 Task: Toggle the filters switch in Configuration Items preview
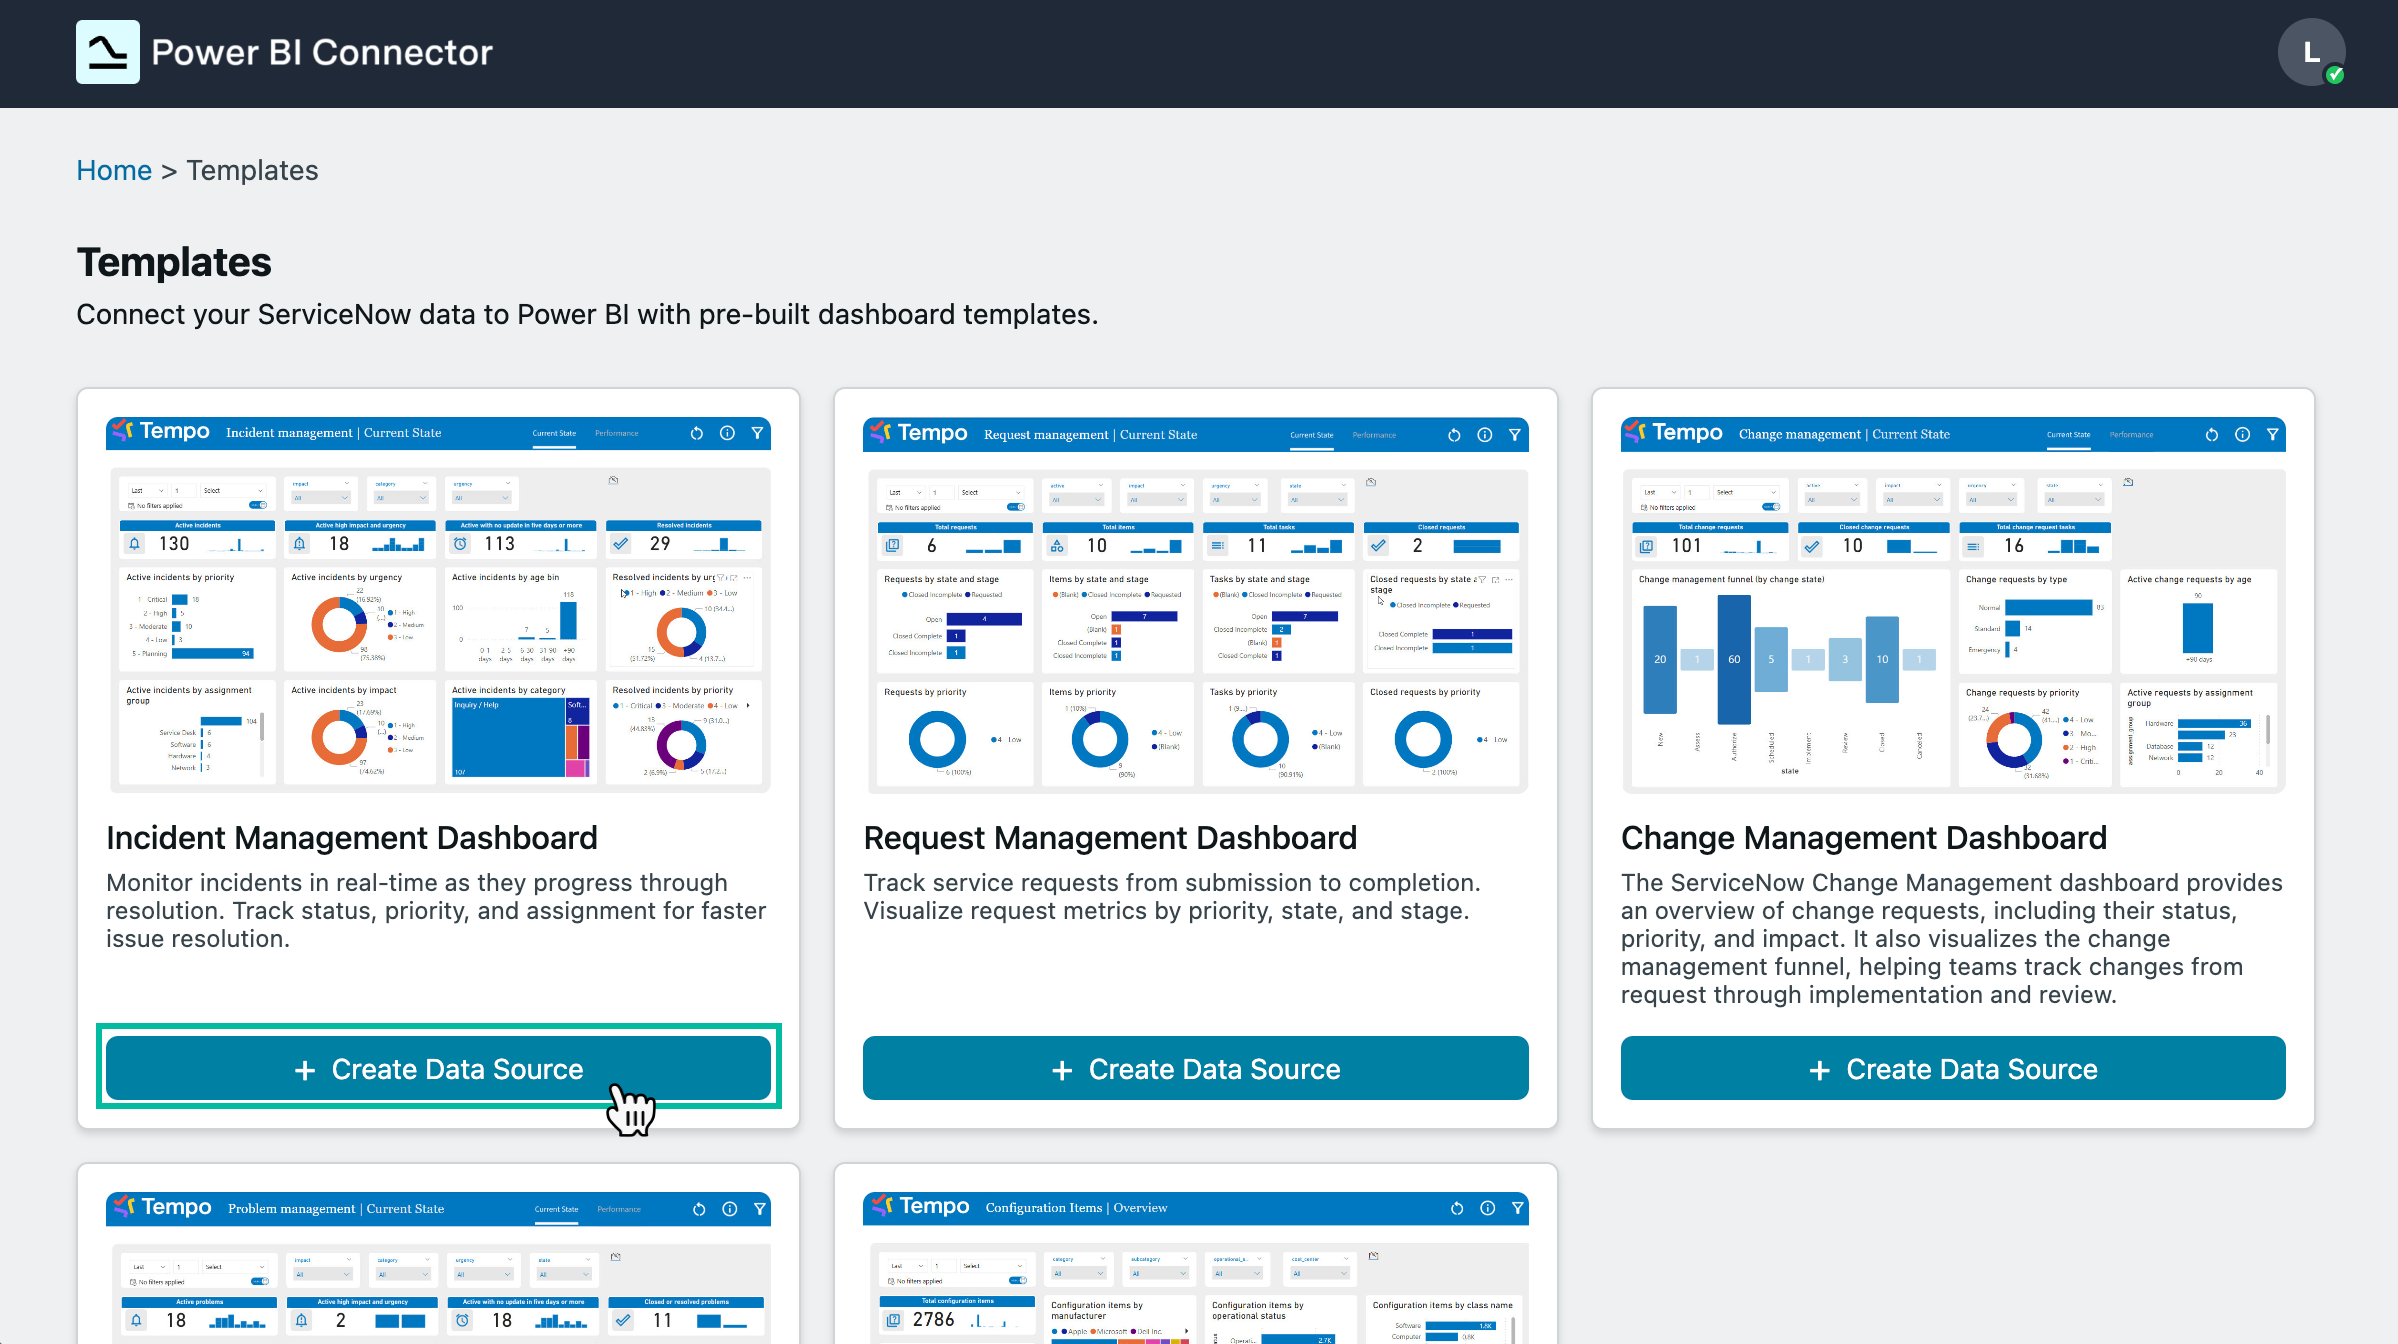1018,1281
